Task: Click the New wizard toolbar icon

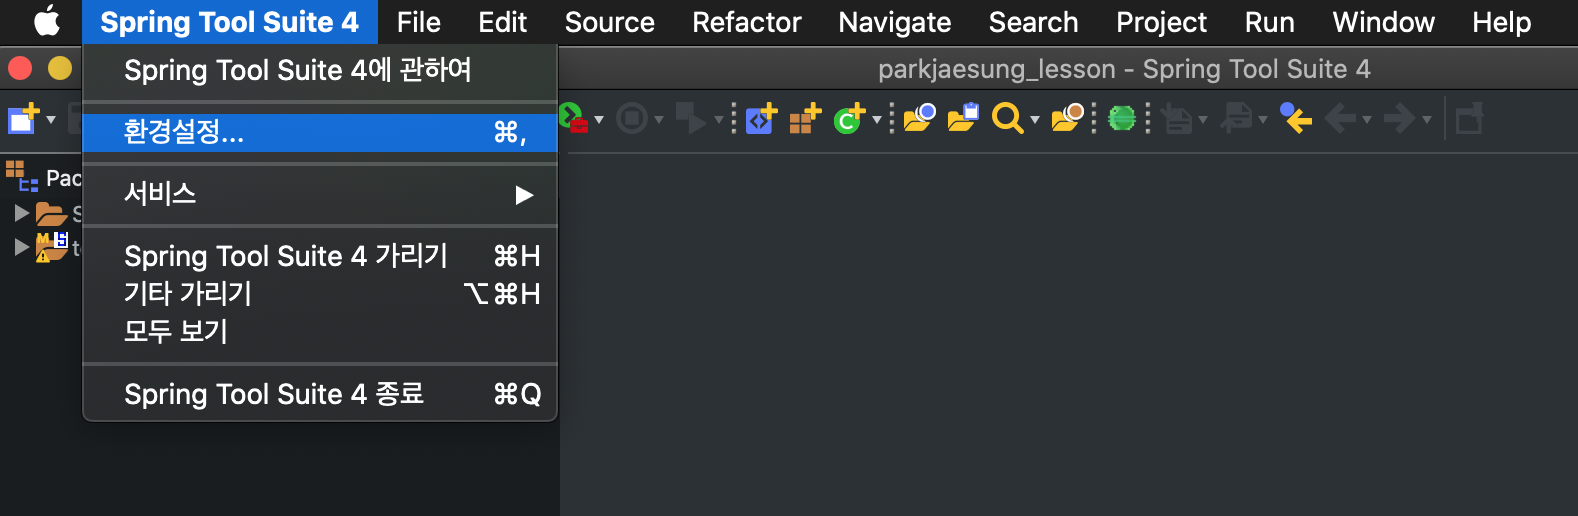Action: [23, 118]
